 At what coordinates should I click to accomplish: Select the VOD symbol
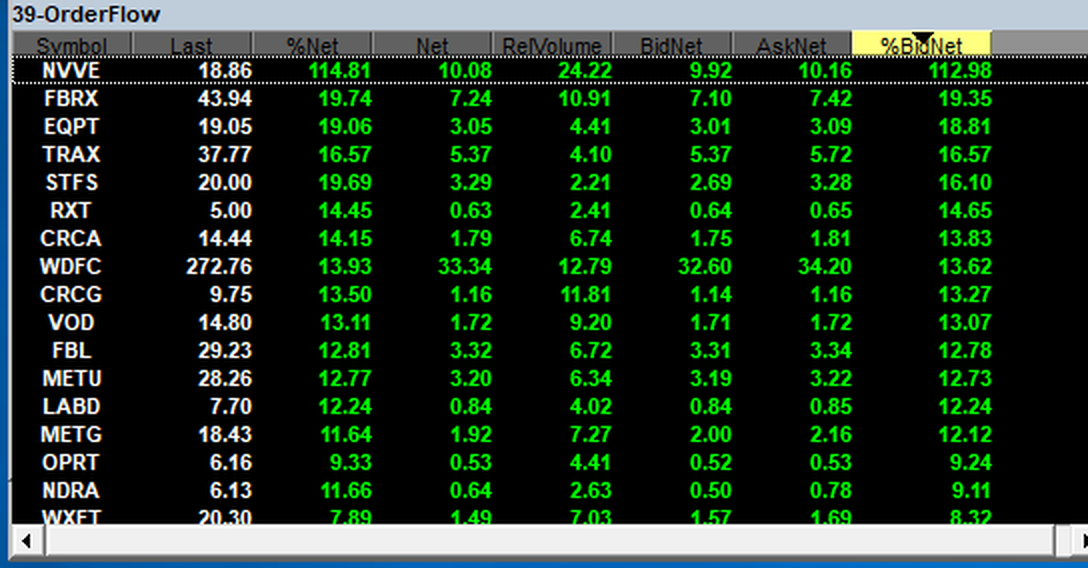pyautogui.click(x=71, y=322)
